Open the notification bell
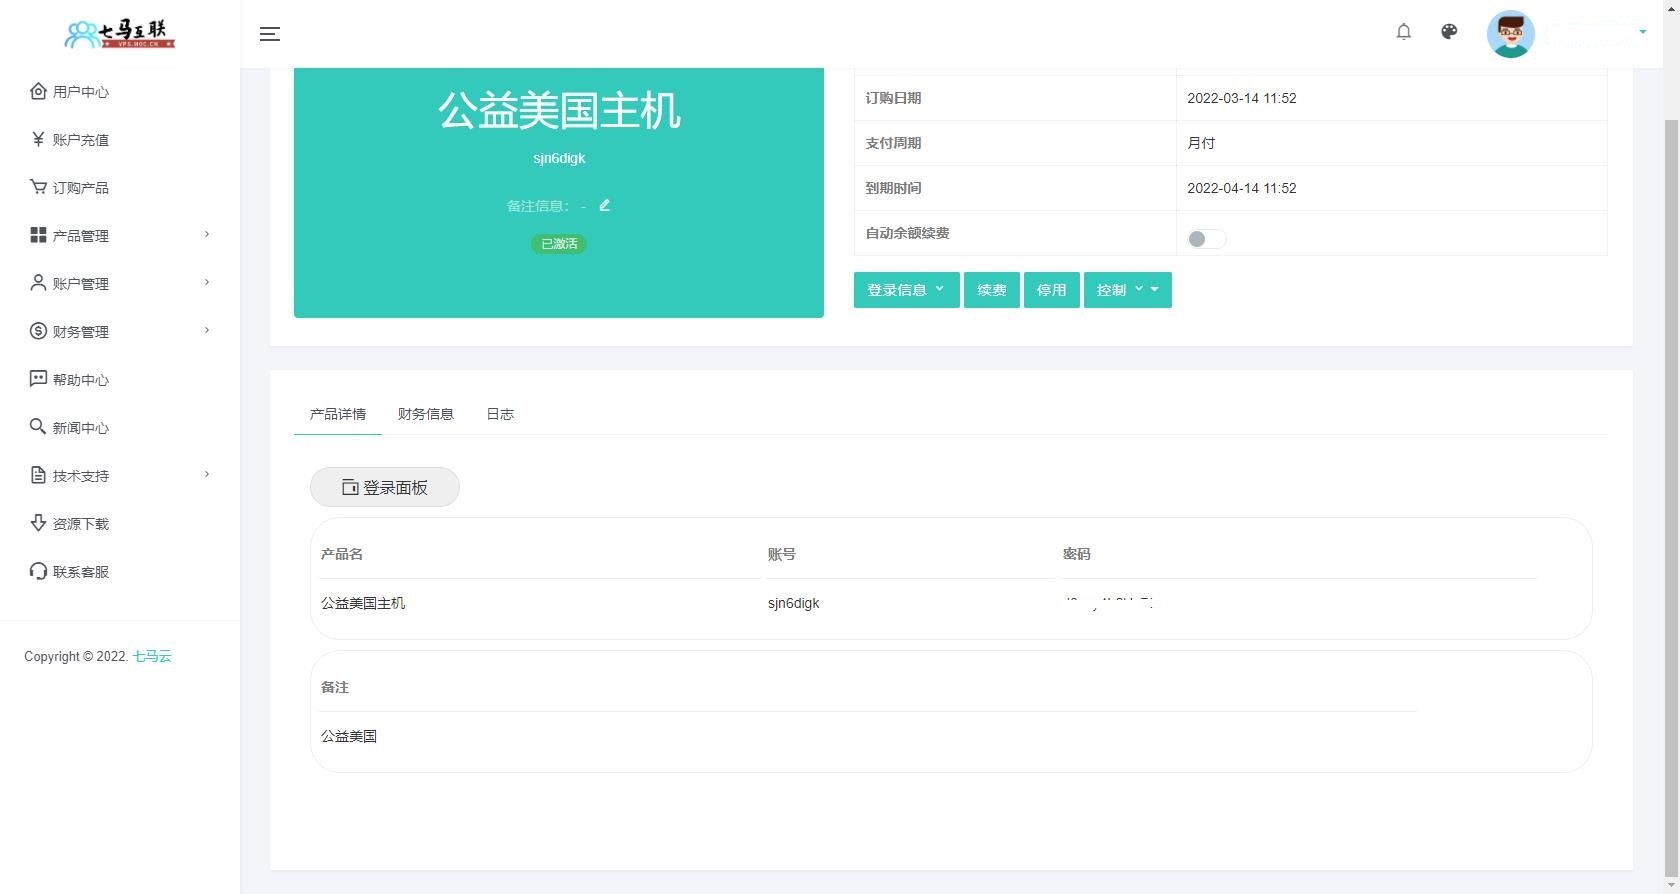This screenshot has height=894, width=1680. (1404, 32)
